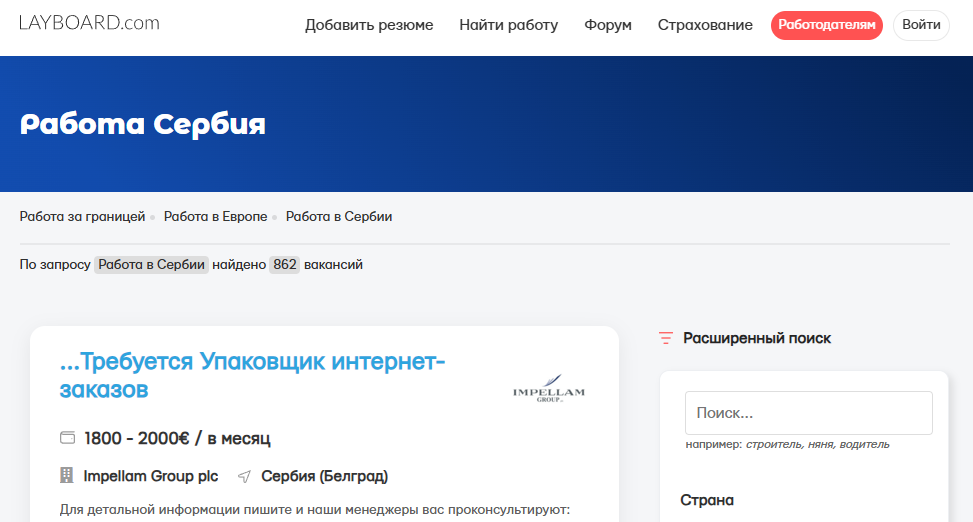Click the Расширенный поиск heading
The width and height of the screenshot is (973, 522).
(757, 338)
